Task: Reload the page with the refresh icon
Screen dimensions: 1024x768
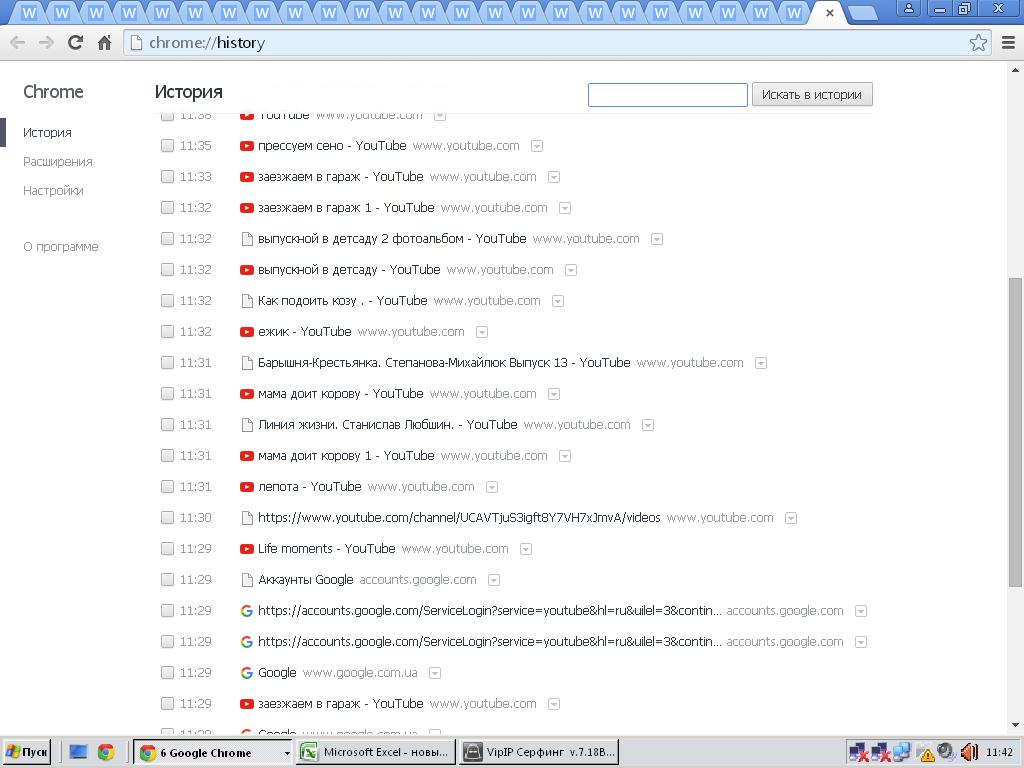Action: tap(75, 42)
